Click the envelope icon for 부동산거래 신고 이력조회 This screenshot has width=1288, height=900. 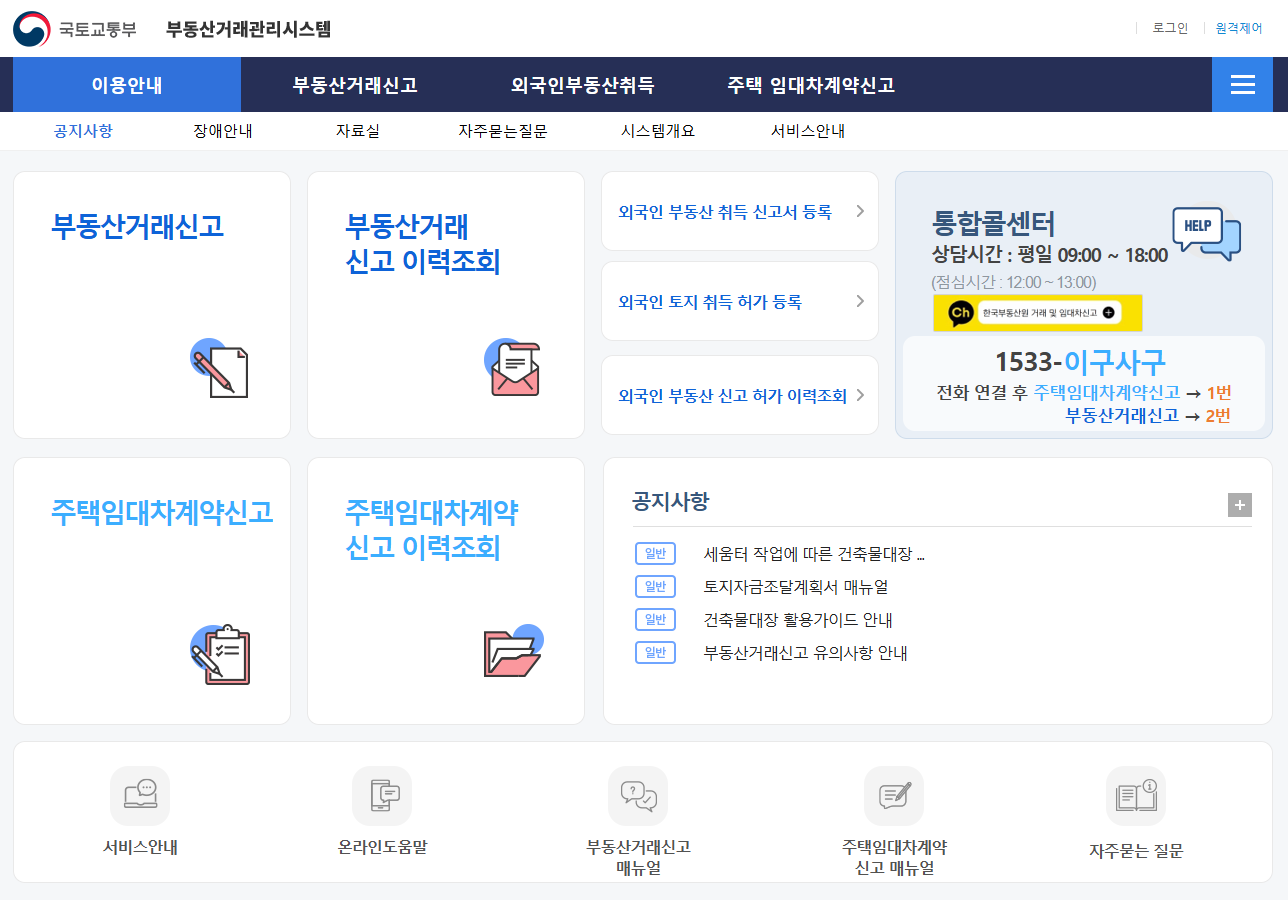click(514, 368)
